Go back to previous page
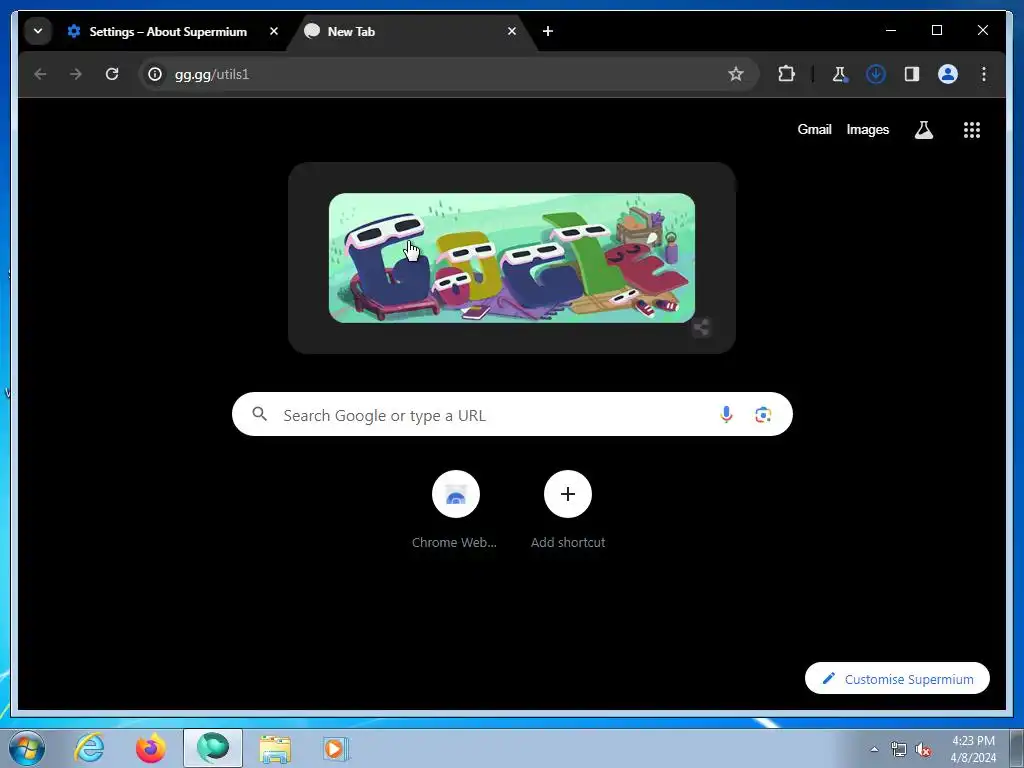Viewport: 1024px width, 768px height. click(x=40, y=74)
